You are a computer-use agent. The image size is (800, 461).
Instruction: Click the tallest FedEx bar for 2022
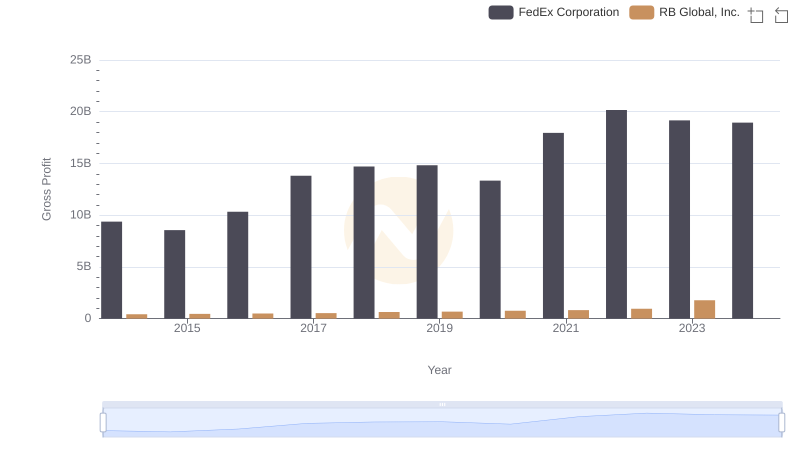[616, 214]
